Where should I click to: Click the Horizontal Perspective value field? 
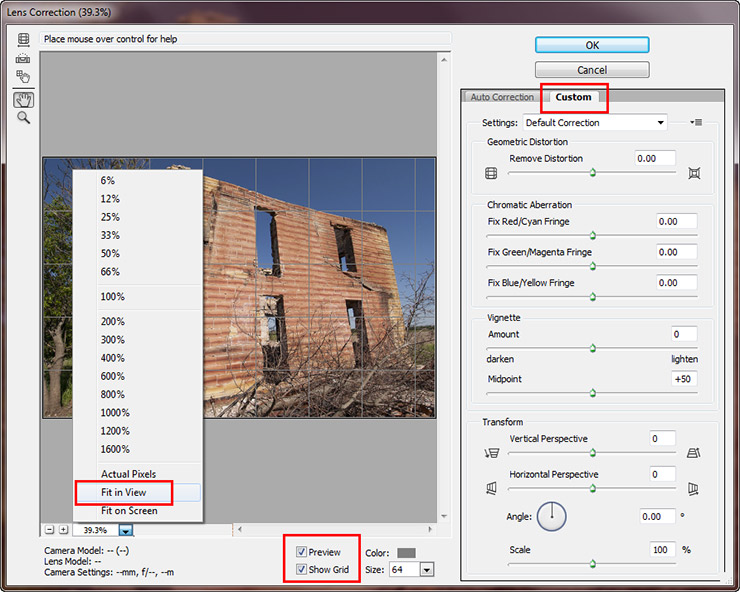[x=662, y=474]
